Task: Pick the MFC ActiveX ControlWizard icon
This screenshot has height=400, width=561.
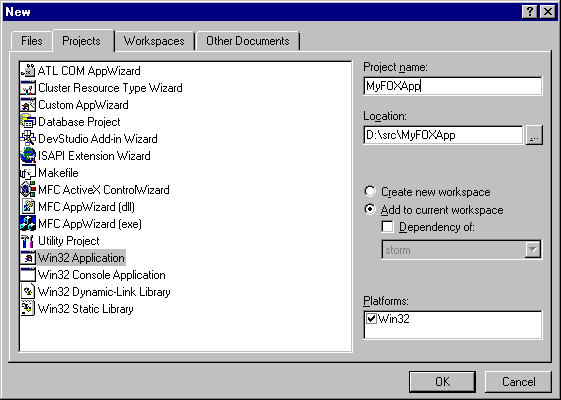Action: click(x=28, y=190)
